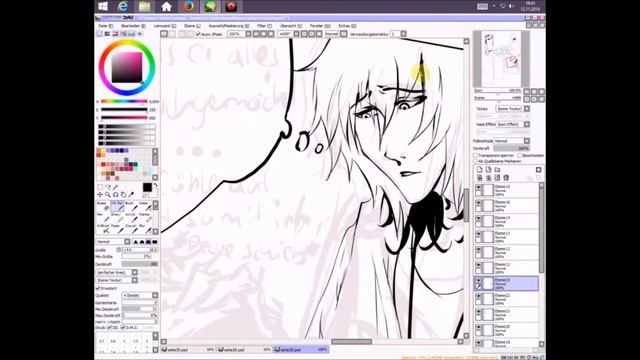Delete the selected layer with trash icon
This screenshot has width=640, height=360.
(x=506, y=178)
